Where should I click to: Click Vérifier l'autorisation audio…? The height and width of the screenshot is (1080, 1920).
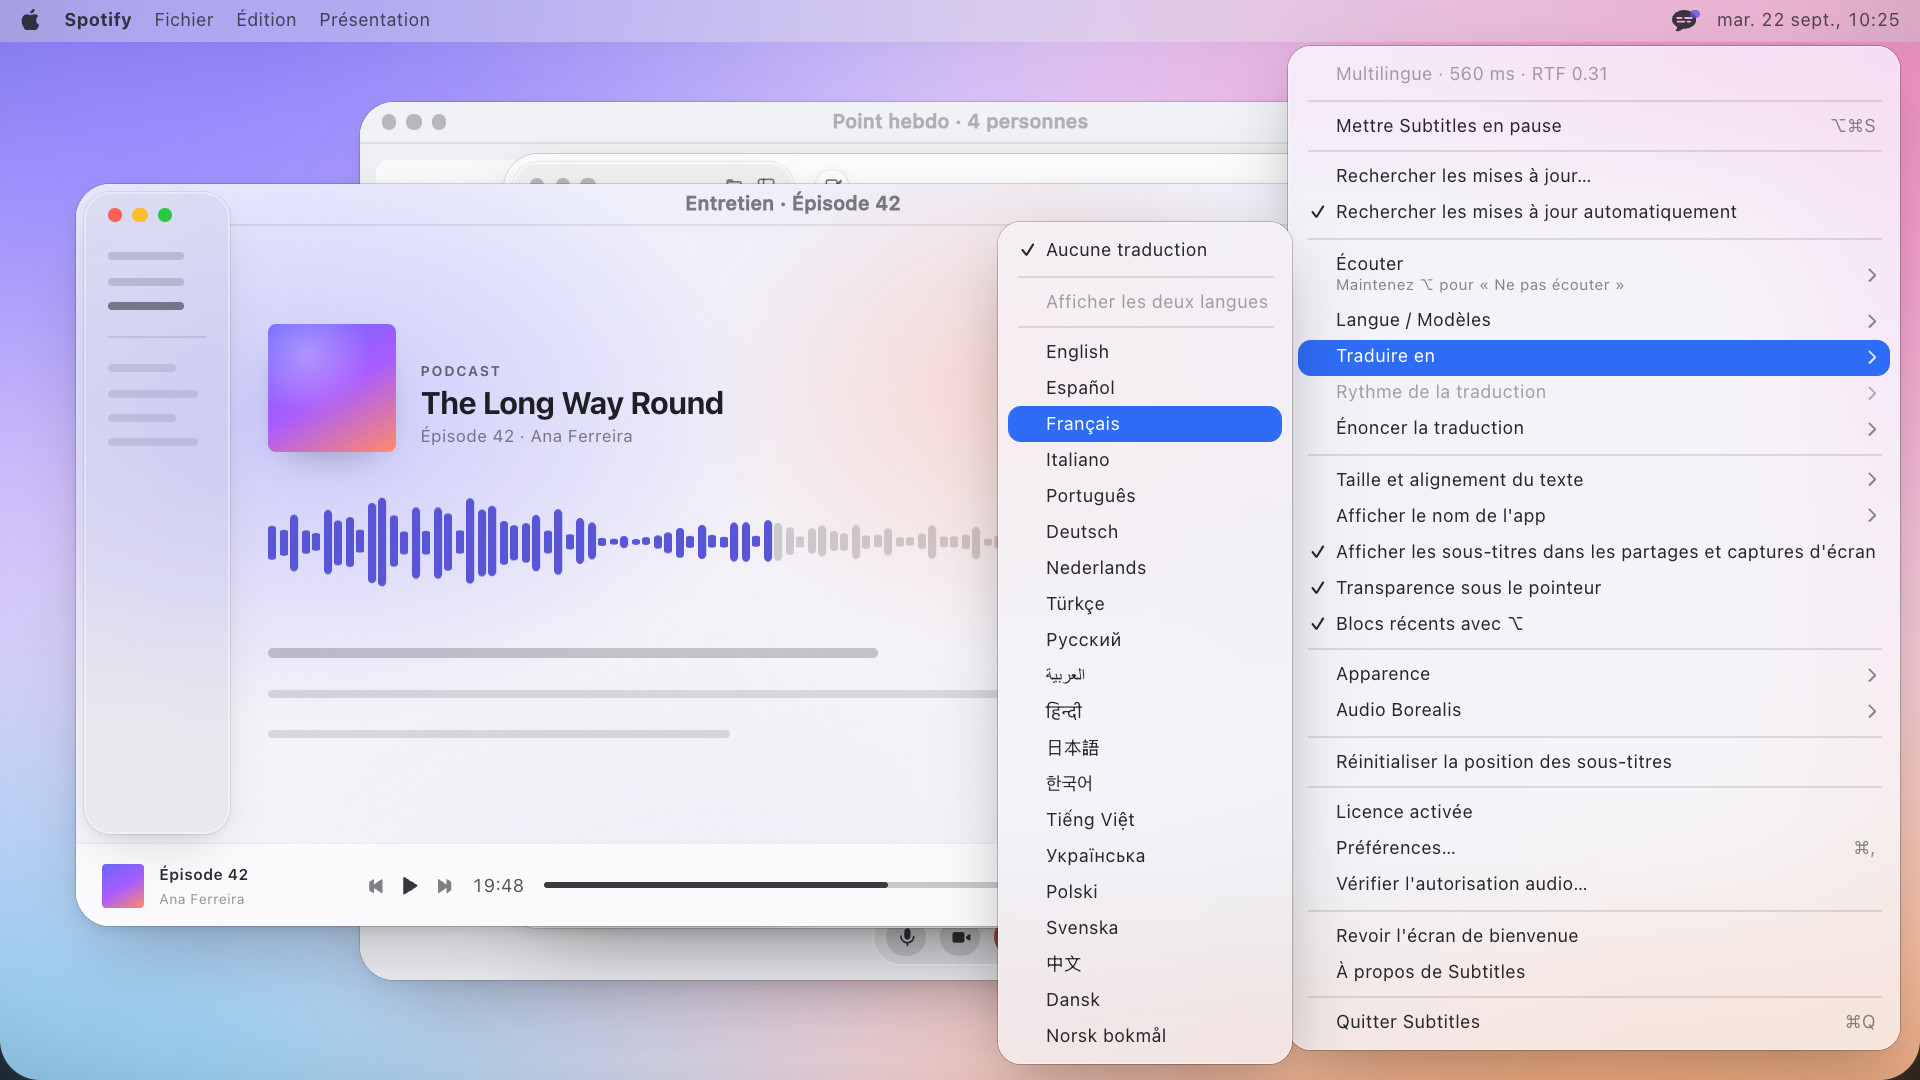pos(1594,884)
